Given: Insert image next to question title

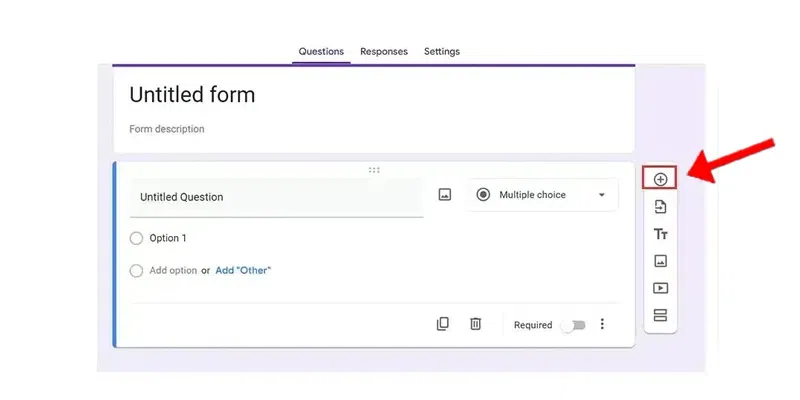Looking at the screenshot, I should coord(445,195).
